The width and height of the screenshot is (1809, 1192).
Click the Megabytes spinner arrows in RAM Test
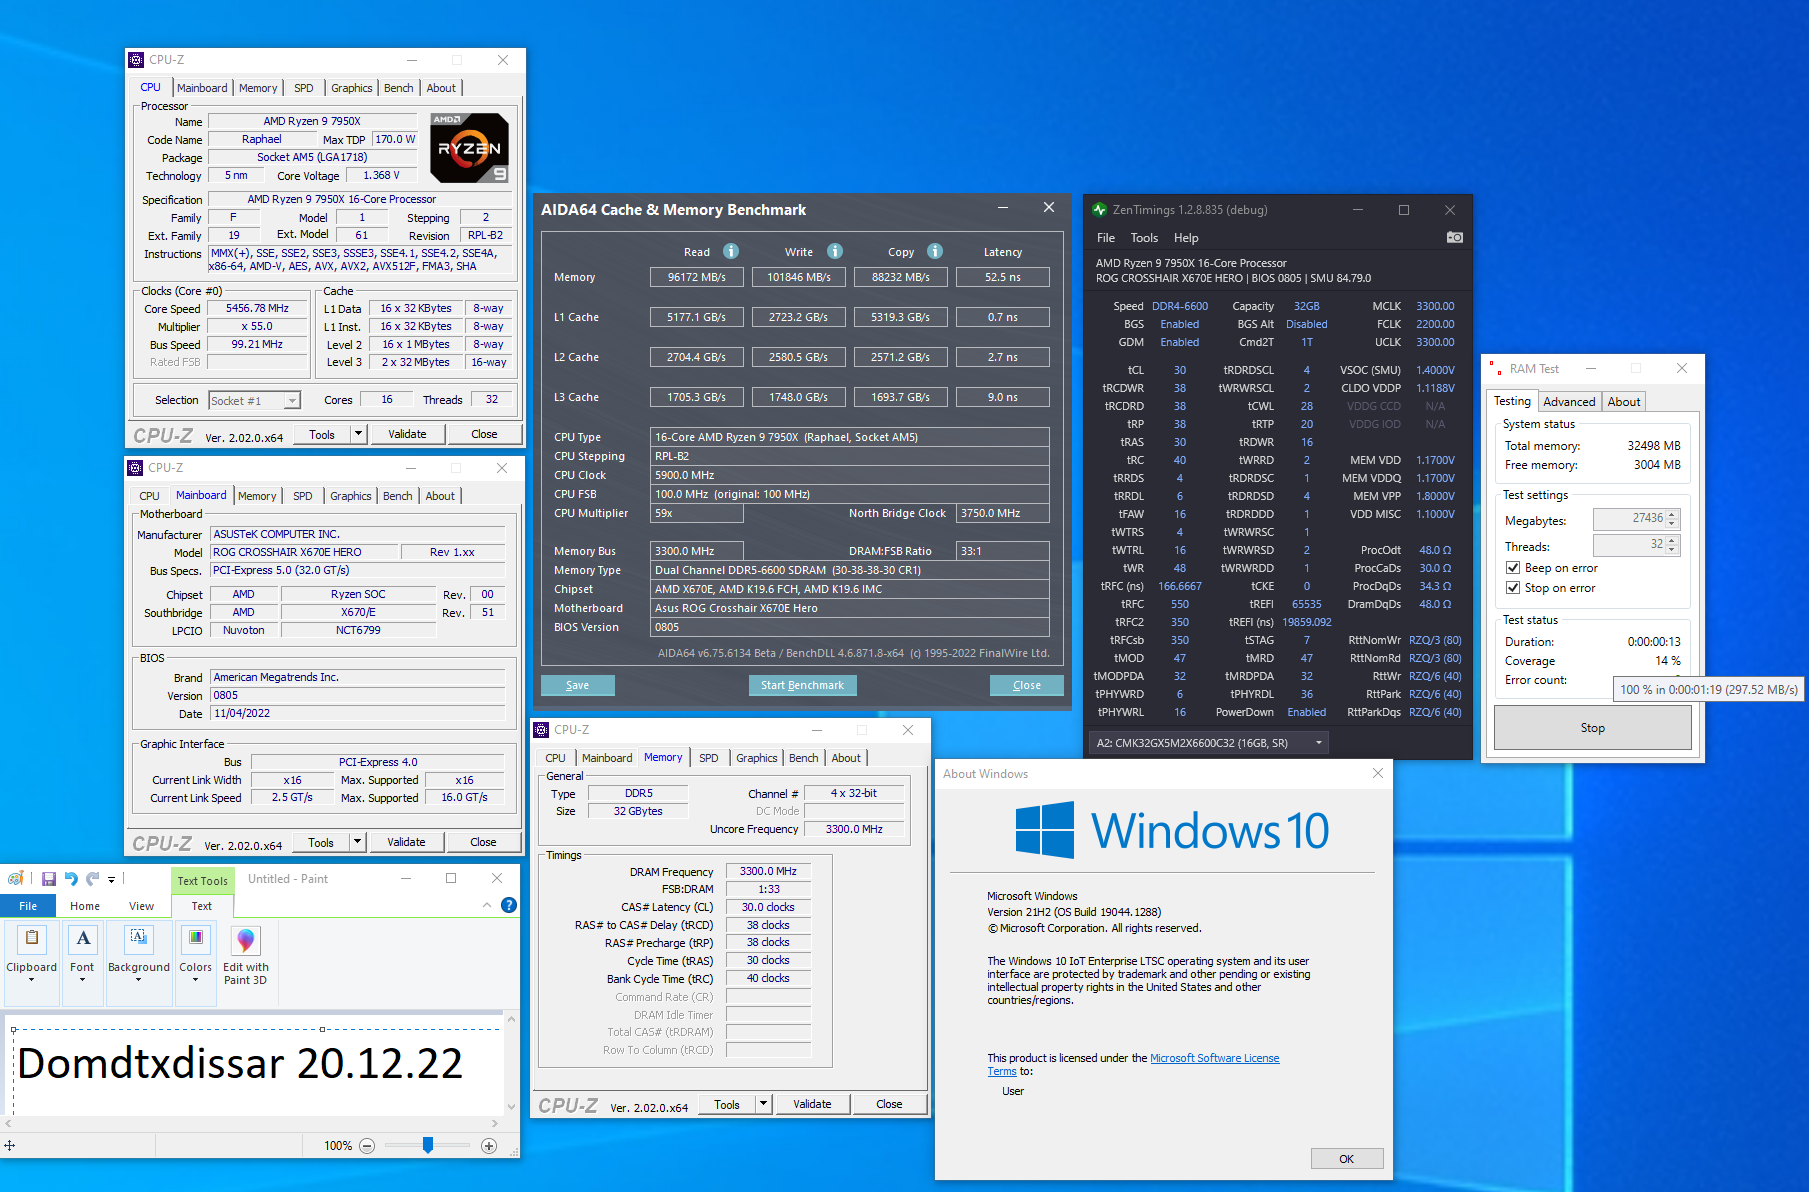1672,519
